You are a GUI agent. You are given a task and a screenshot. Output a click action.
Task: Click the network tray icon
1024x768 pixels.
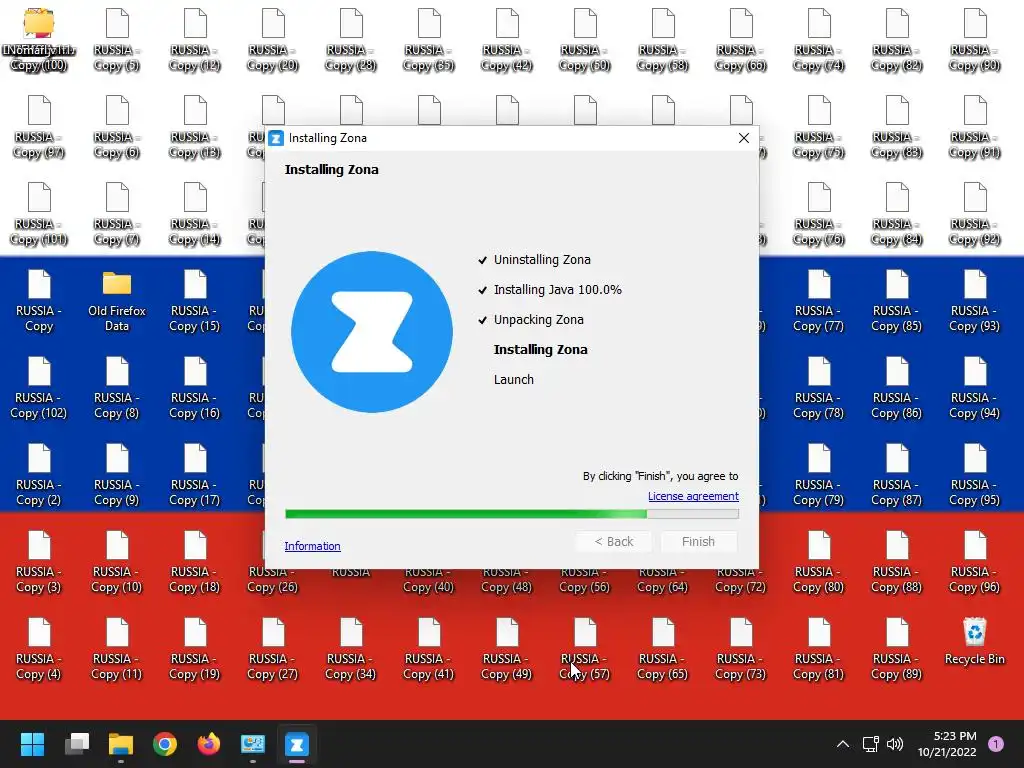[871, 744]
